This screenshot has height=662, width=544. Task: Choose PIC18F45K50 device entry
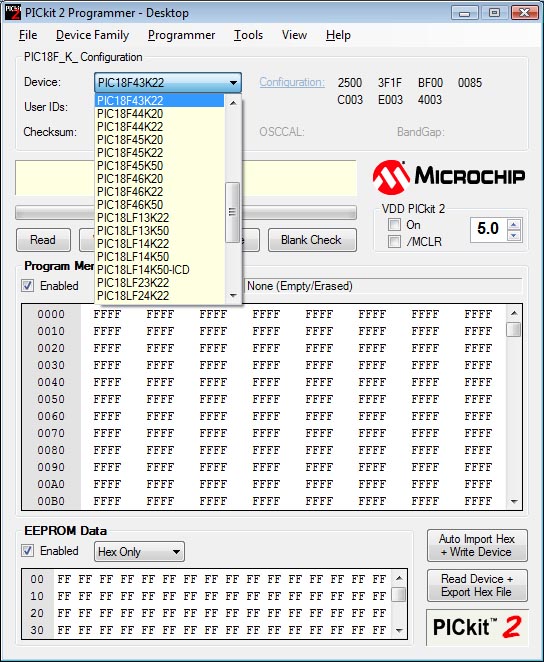160,166
